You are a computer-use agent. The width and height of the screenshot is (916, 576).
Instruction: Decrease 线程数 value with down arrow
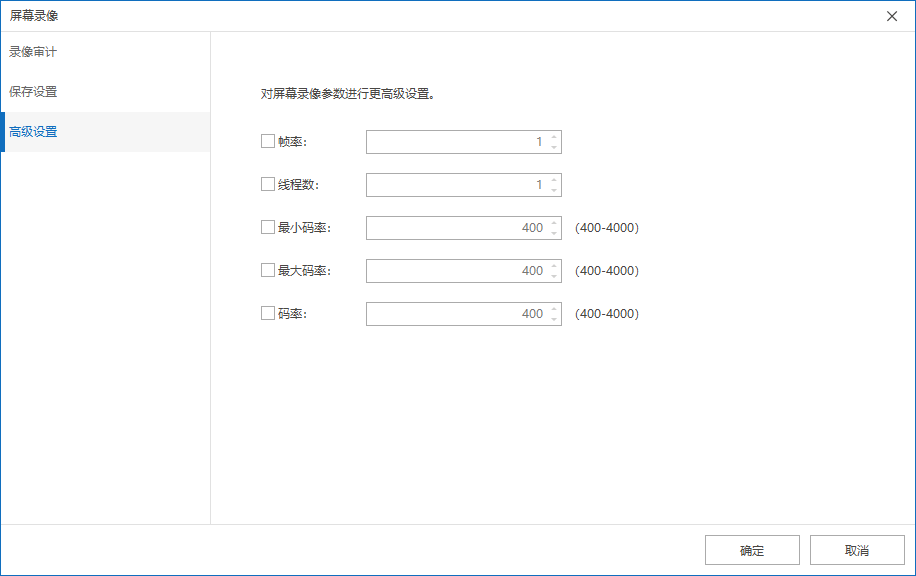point(554,190)
